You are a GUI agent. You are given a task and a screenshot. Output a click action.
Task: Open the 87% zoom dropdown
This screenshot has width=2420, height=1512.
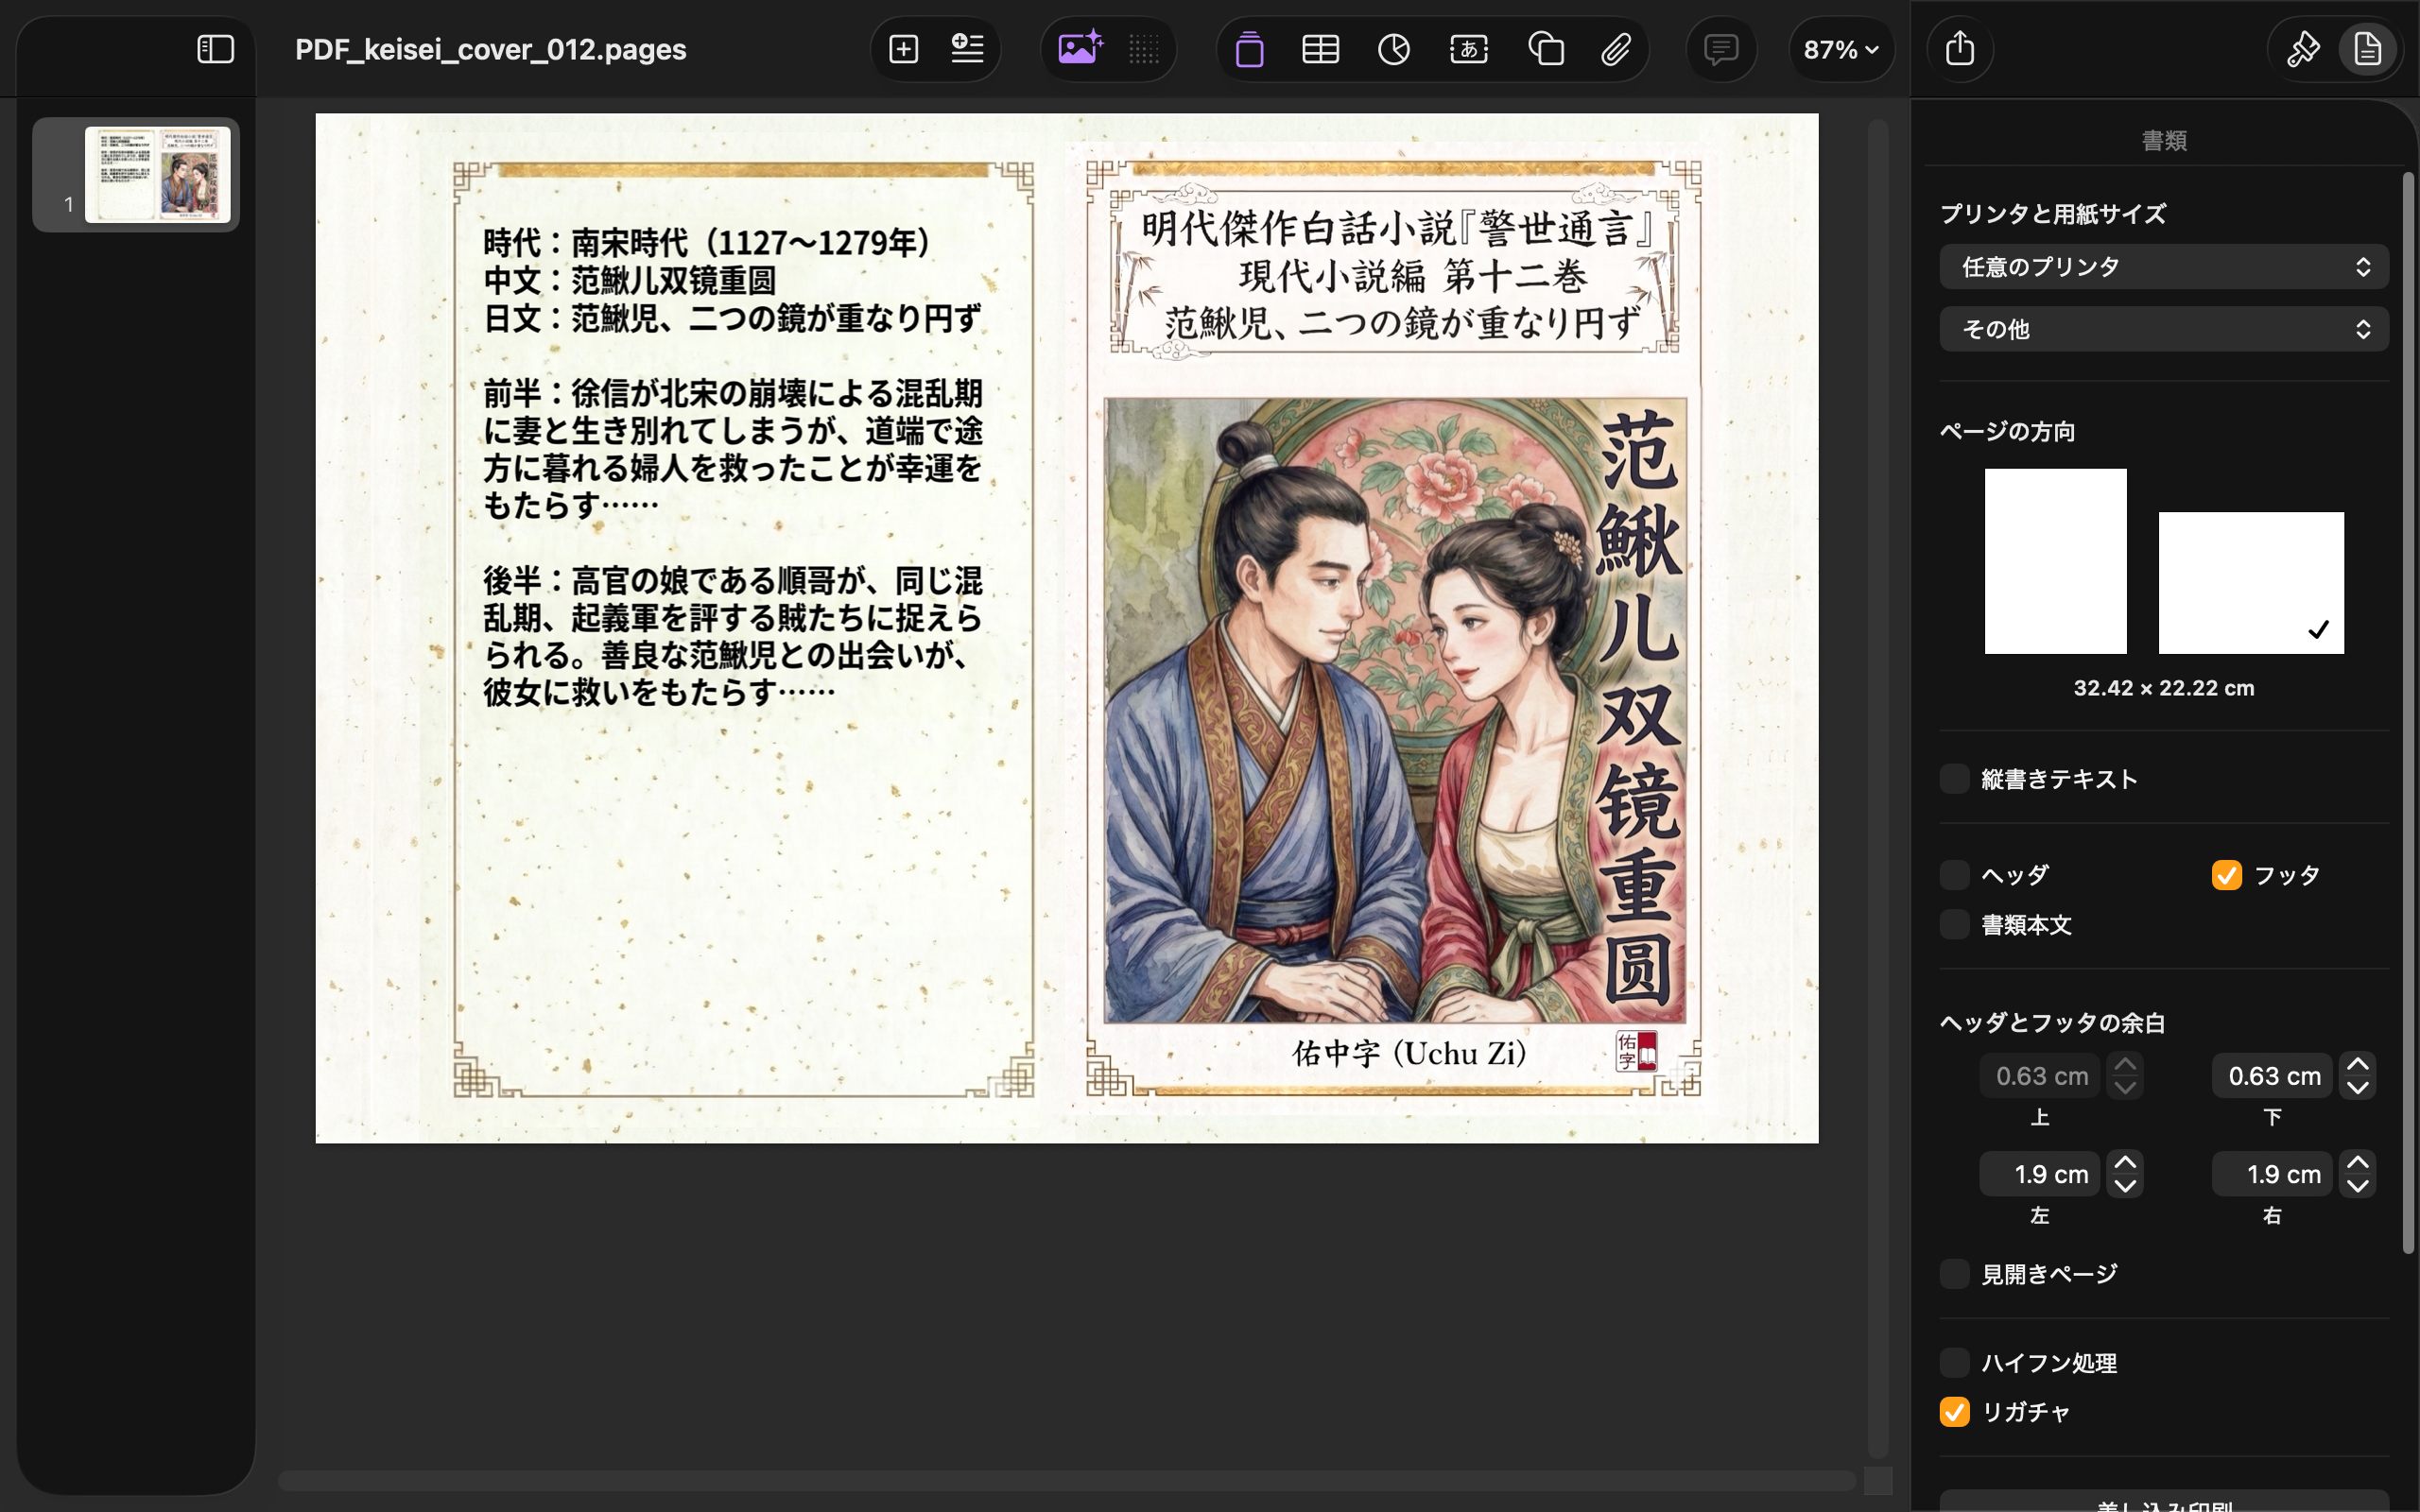(x=1840, y=49)
